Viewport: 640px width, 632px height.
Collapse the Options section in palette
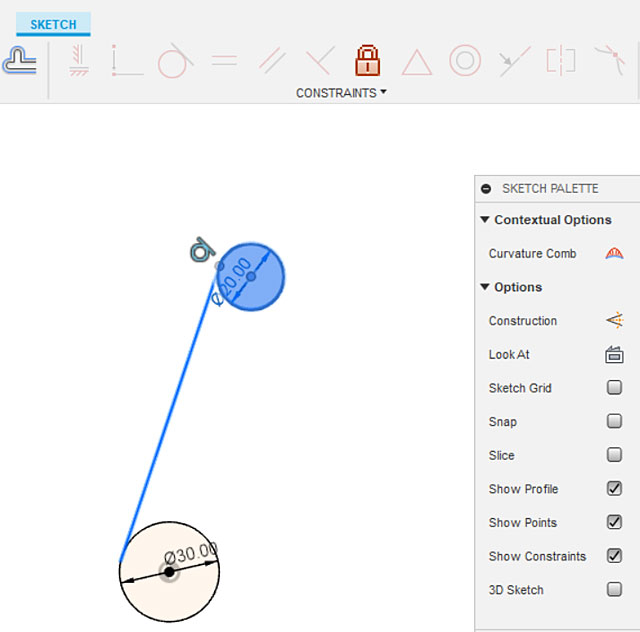[485, 287]
